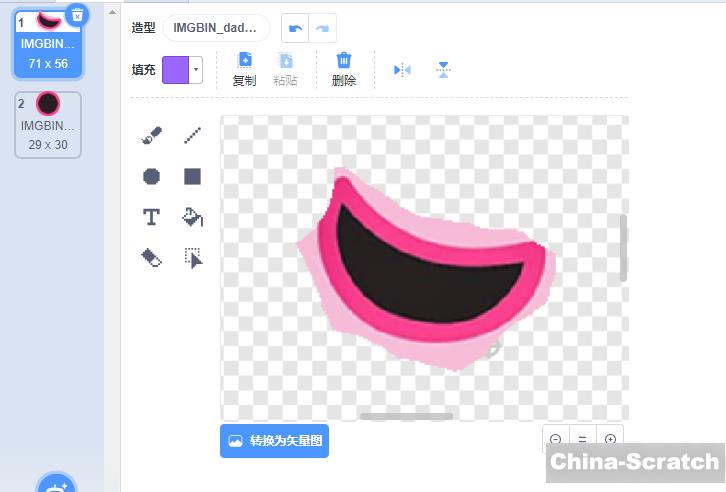This screenshot has width=726, height=492.
Task: Select the Brush tool
Action: click(151, 136)
